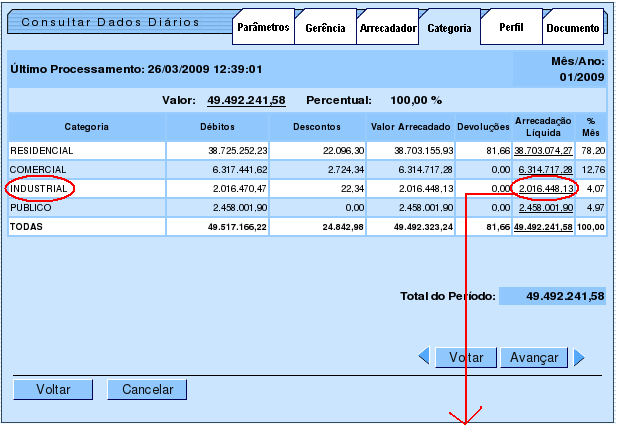623x436 pixels.
Task: Open RESIDENCIAL net amount link 38.703.074,27
Action: [543, 150]
